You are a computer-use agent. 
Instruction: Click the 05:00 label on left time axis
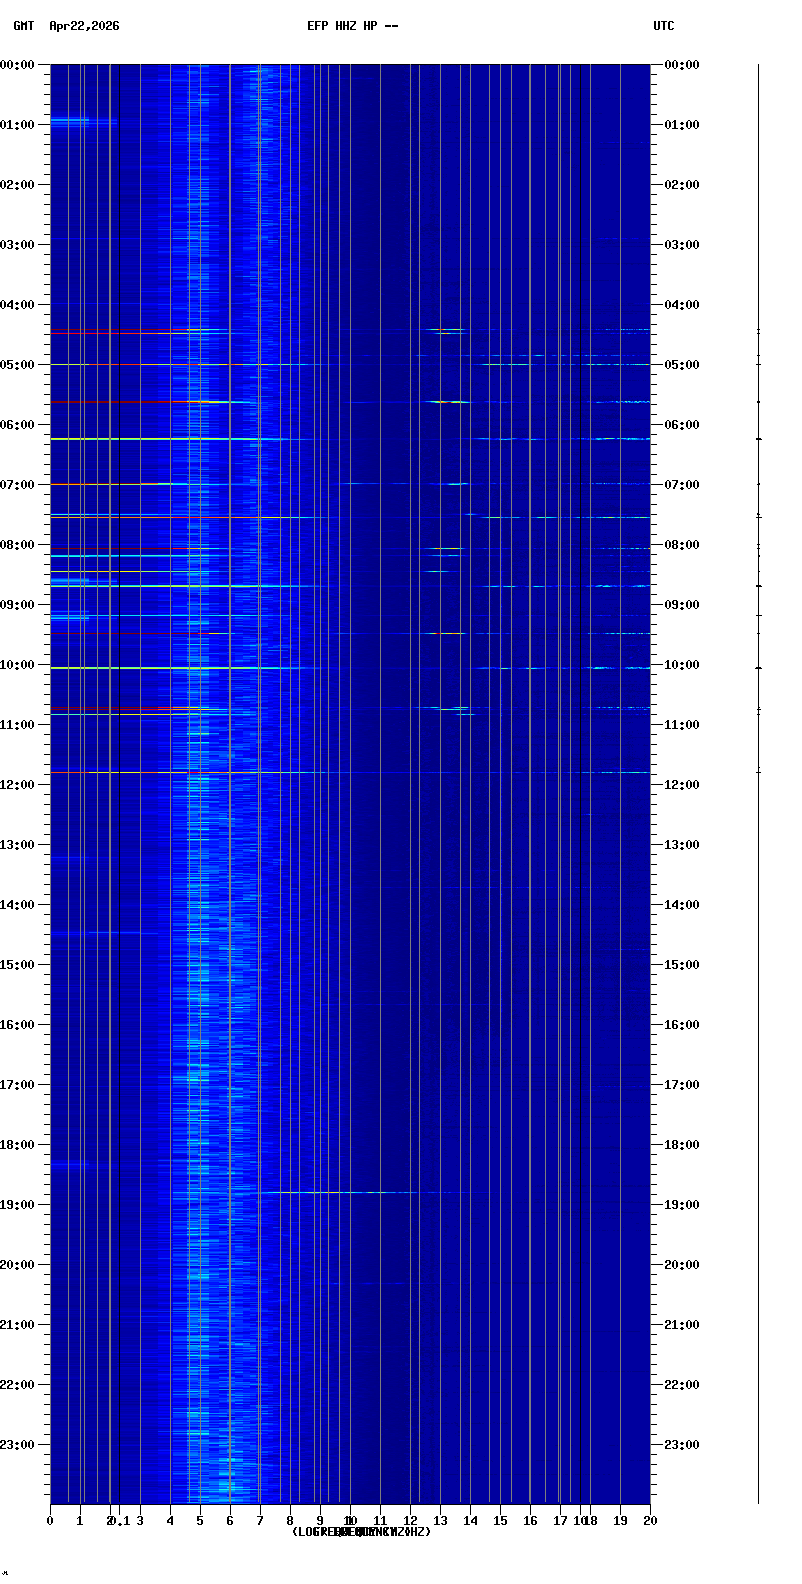tap(19, 365)
